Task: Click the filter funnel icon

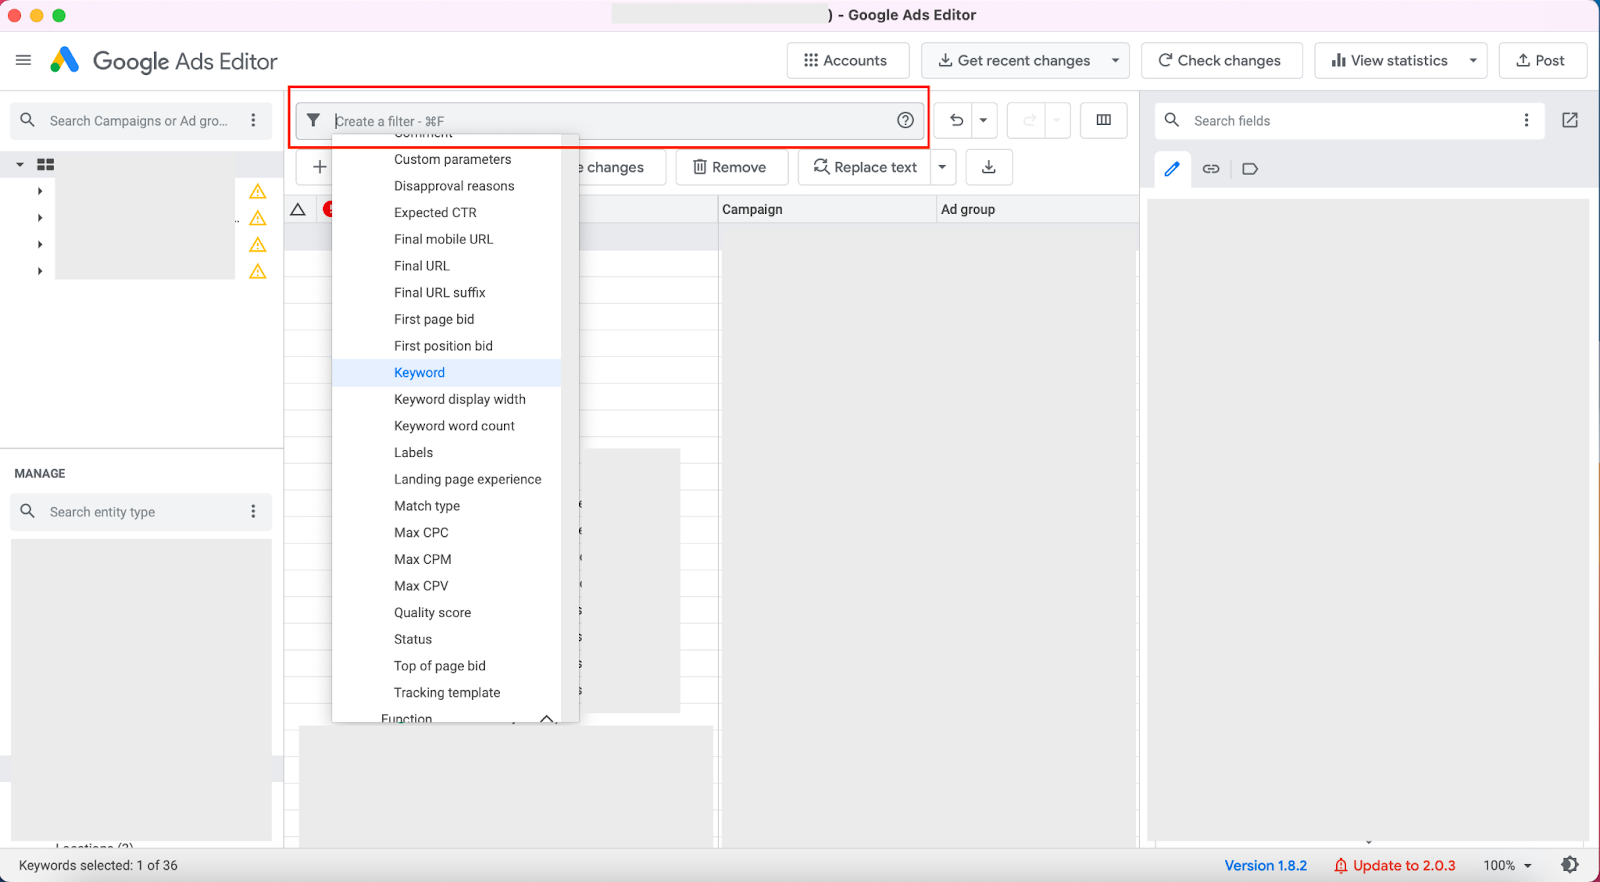Action: 313,120
